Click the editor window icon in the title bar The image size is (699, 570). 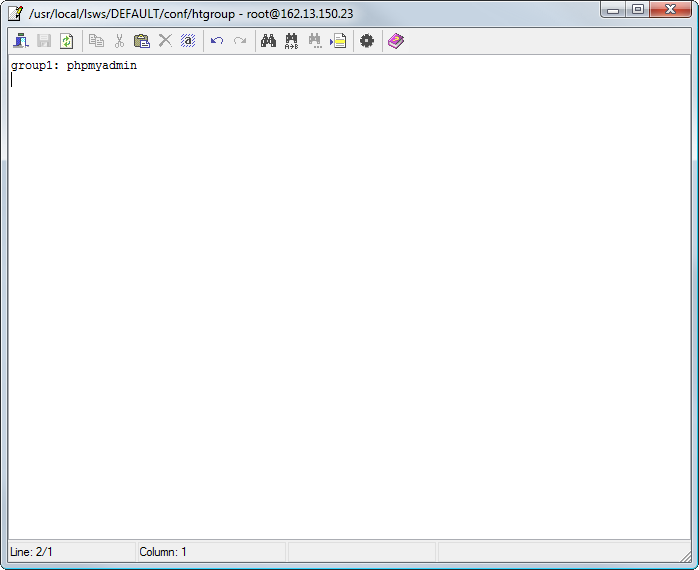(x=16, y=13)
